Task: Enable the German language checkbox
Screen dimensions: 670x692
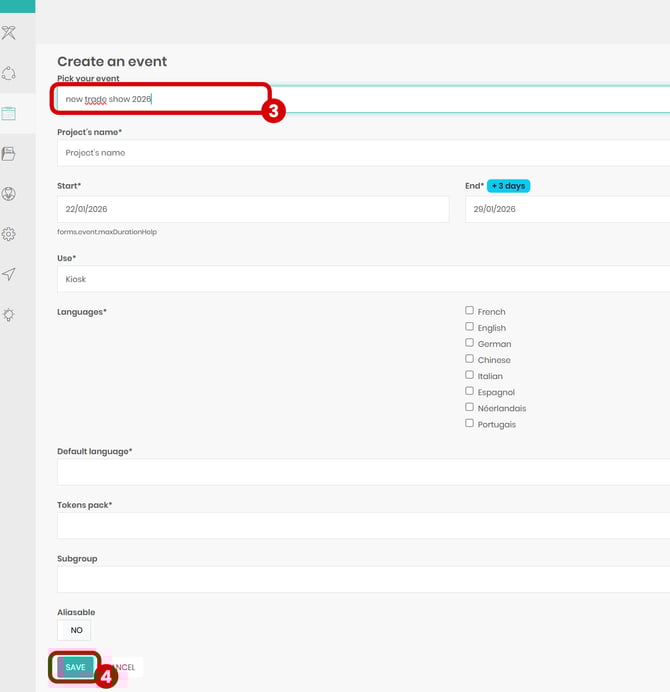Action: tap(469, 343)
